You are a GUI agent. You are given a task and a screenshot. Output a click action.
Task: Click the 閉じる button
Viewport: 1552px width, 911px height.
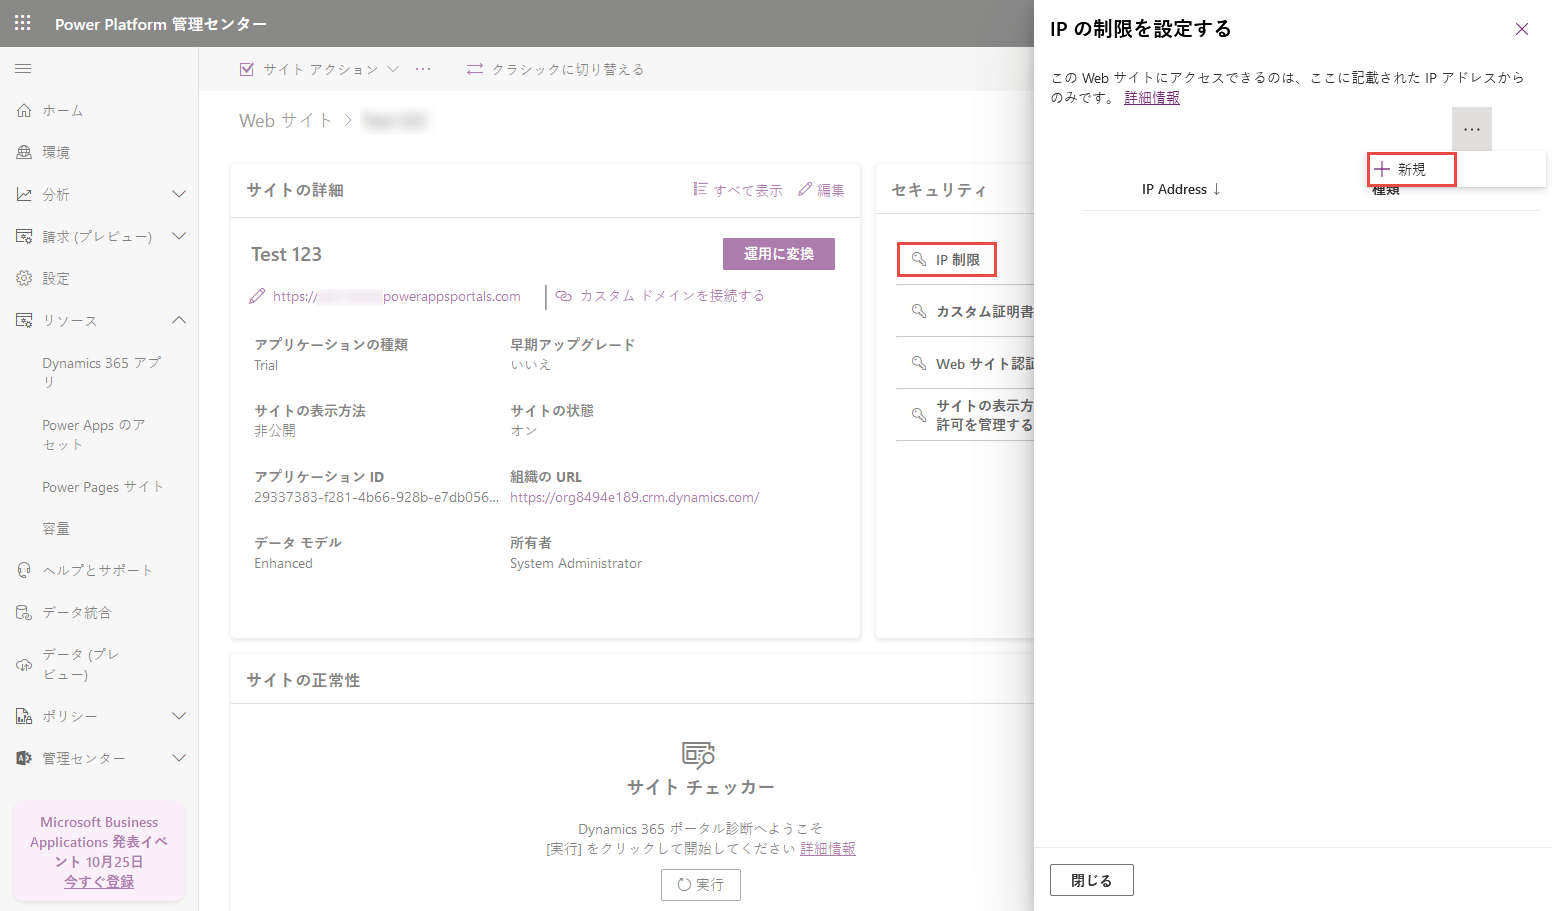1092,880
